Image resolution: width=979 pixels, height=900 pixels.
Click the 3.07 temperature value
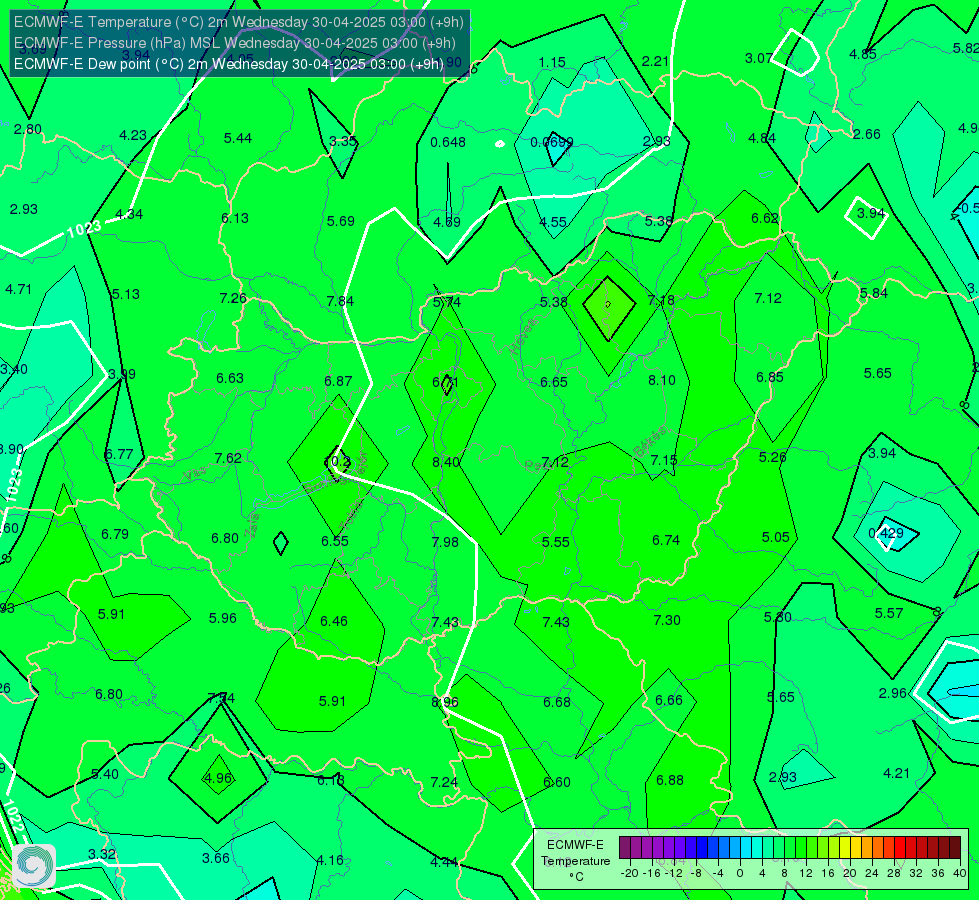pyautogui.click(x=759, y=58)
